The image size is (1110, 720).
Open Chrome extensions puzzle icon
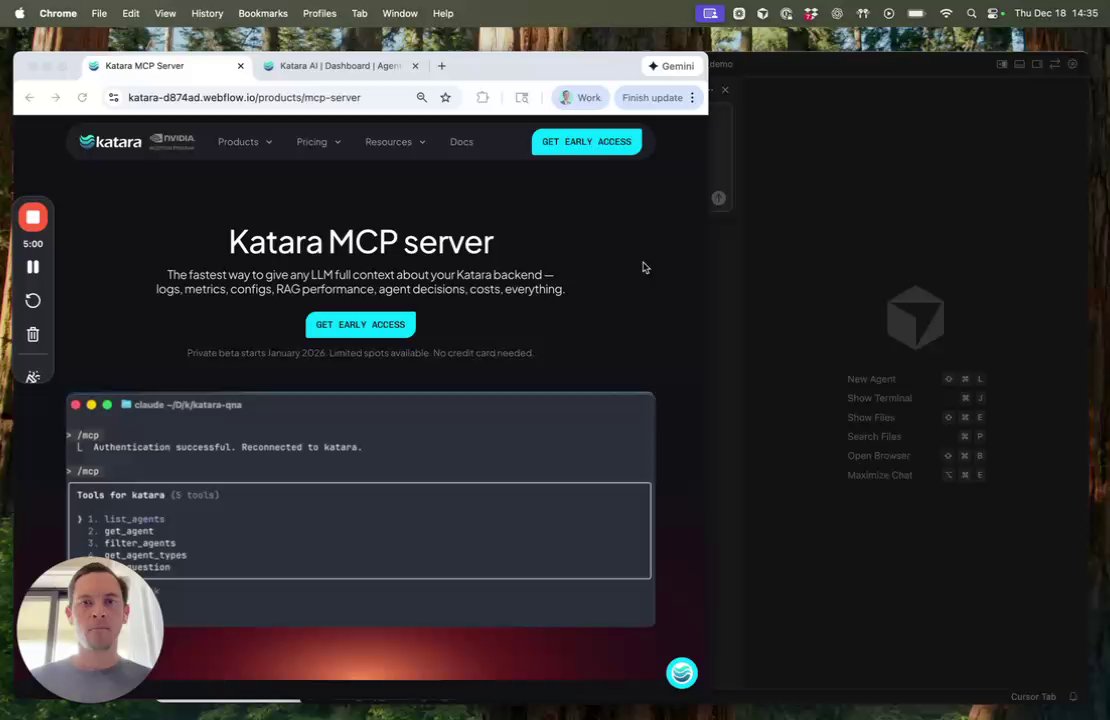(482, 98)
